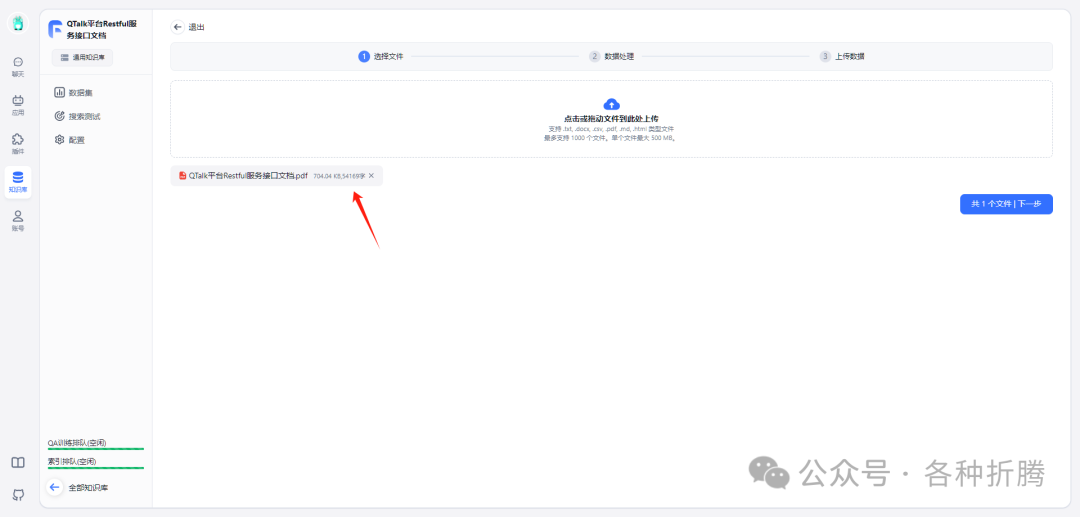Click the knowledge base logo icon
Viewport: 1080px width, 517px height.
tap(55, 29)
